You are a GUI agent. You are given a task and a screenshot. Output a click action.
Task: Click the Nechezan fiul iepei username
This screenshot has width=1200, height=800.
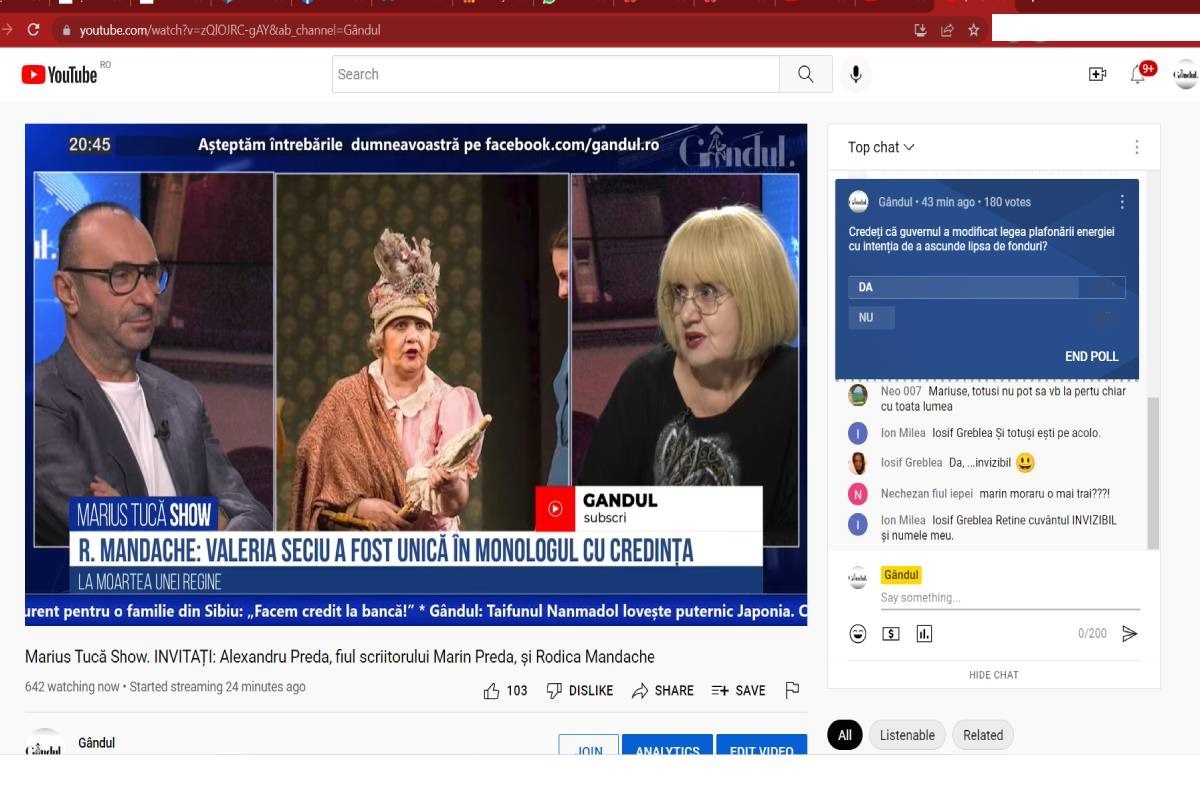point(926,493)
